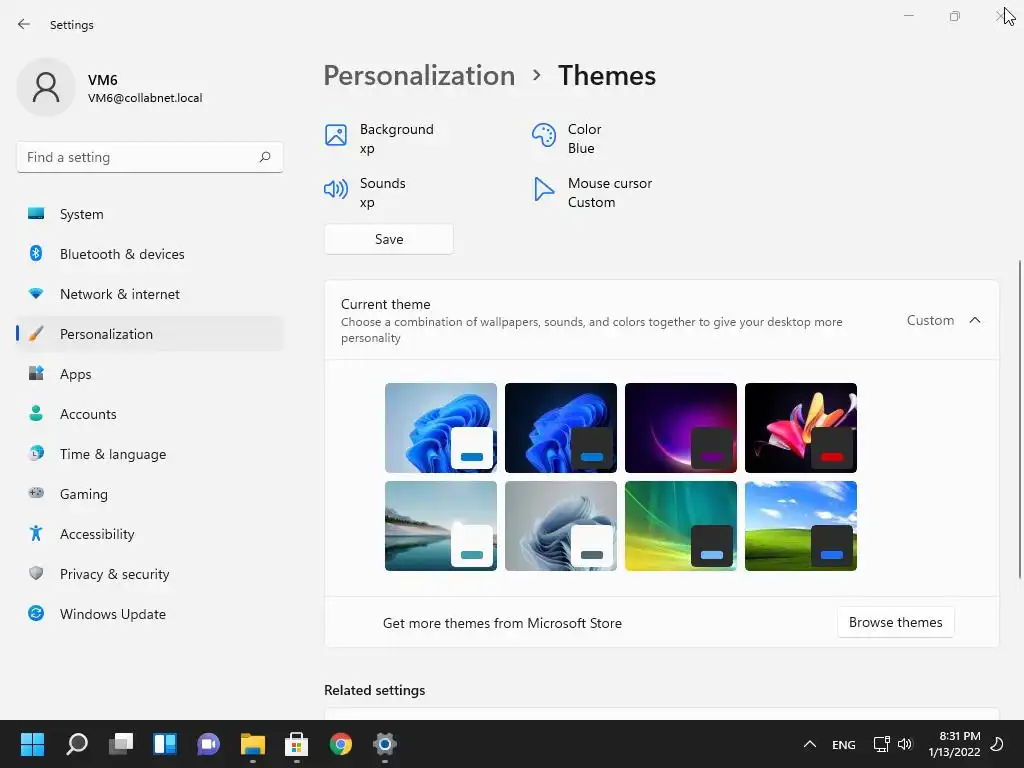1024x768 pixels.
Task: Click the Windows Update sync icon
Action: point(36,613)
